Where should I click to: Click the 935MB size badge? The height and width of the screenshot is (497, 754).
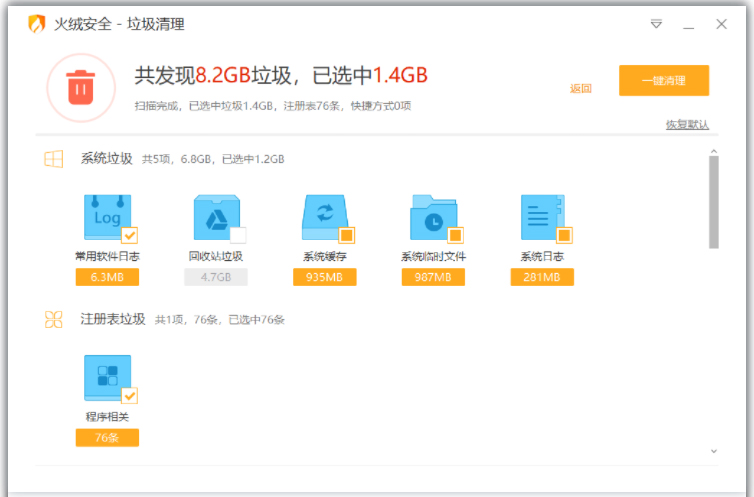[325, 277]
